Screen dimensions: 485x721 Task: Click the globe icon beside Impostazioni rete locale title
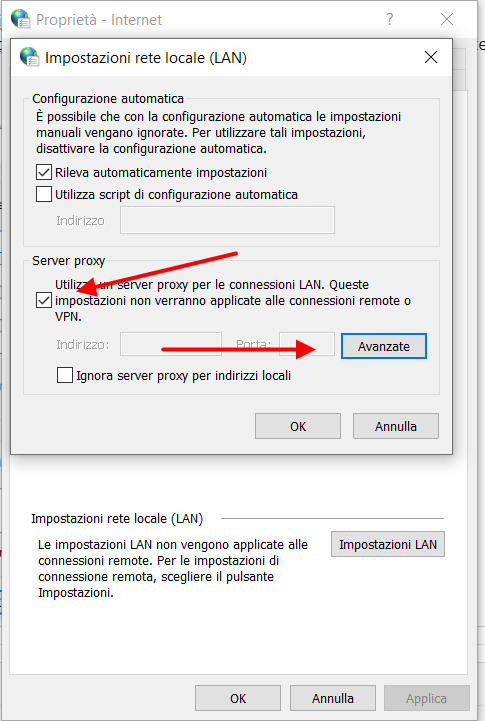(x=29, y=57)
